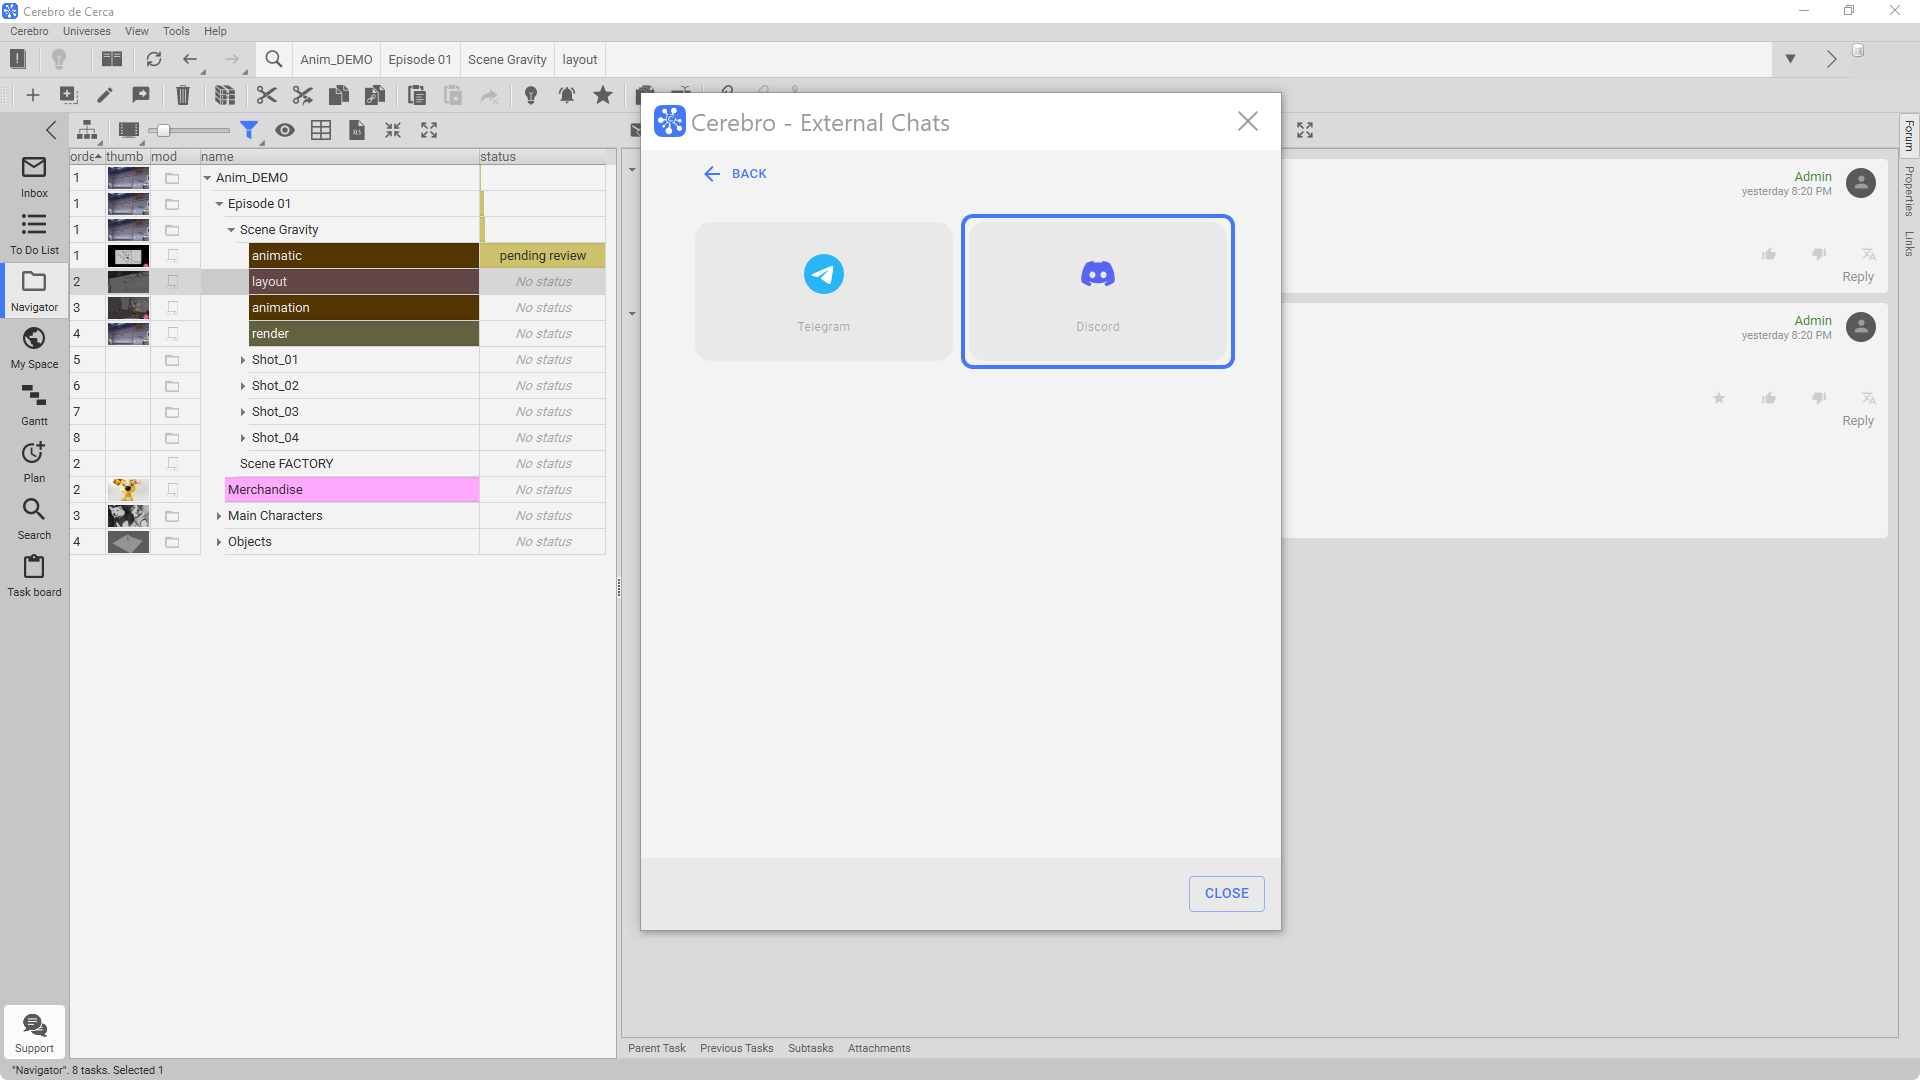
Task: Click the bell notification icon in toolbar
Action: [567, 95]
